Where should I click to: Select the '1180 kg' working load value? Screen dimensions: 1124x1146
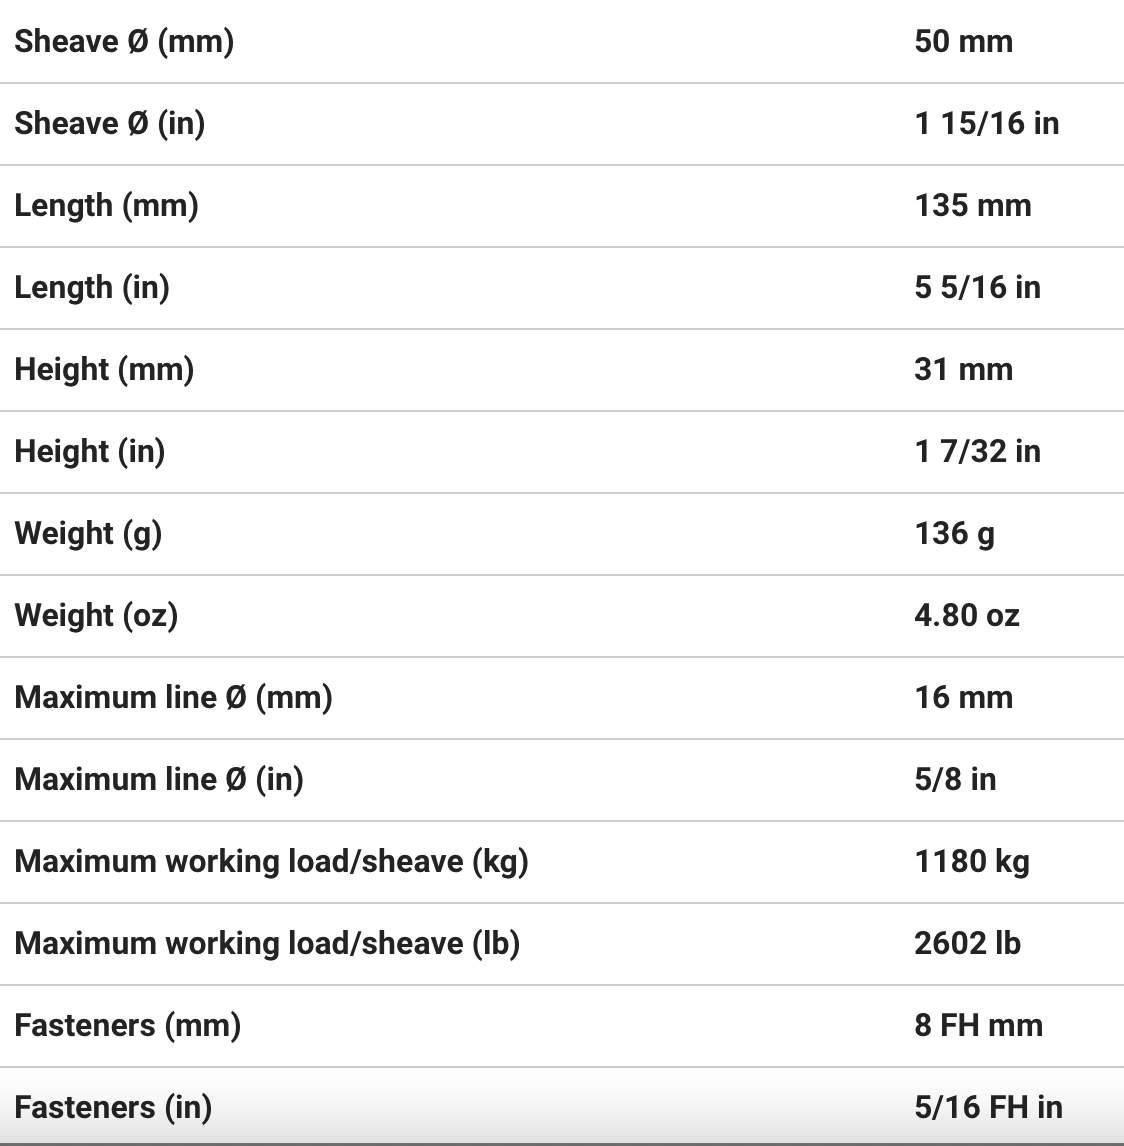coord(971,862)
